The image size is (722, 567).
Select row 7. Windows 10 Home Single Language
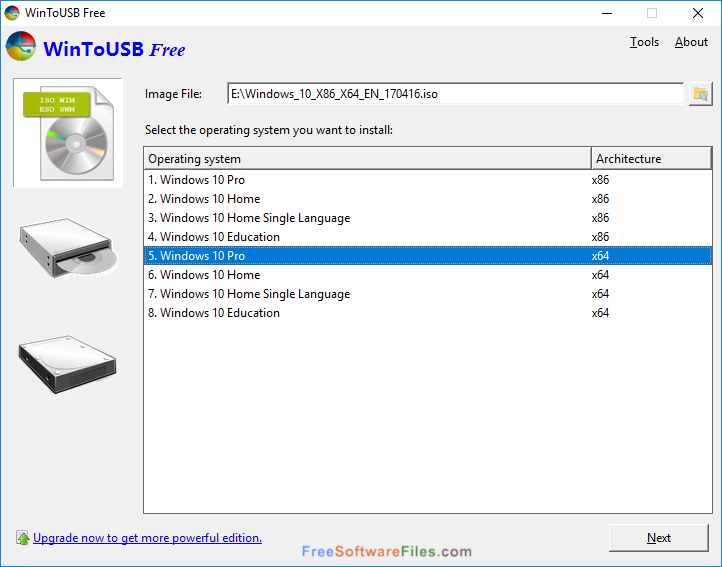pyautogui.click(x=428, y=294)
